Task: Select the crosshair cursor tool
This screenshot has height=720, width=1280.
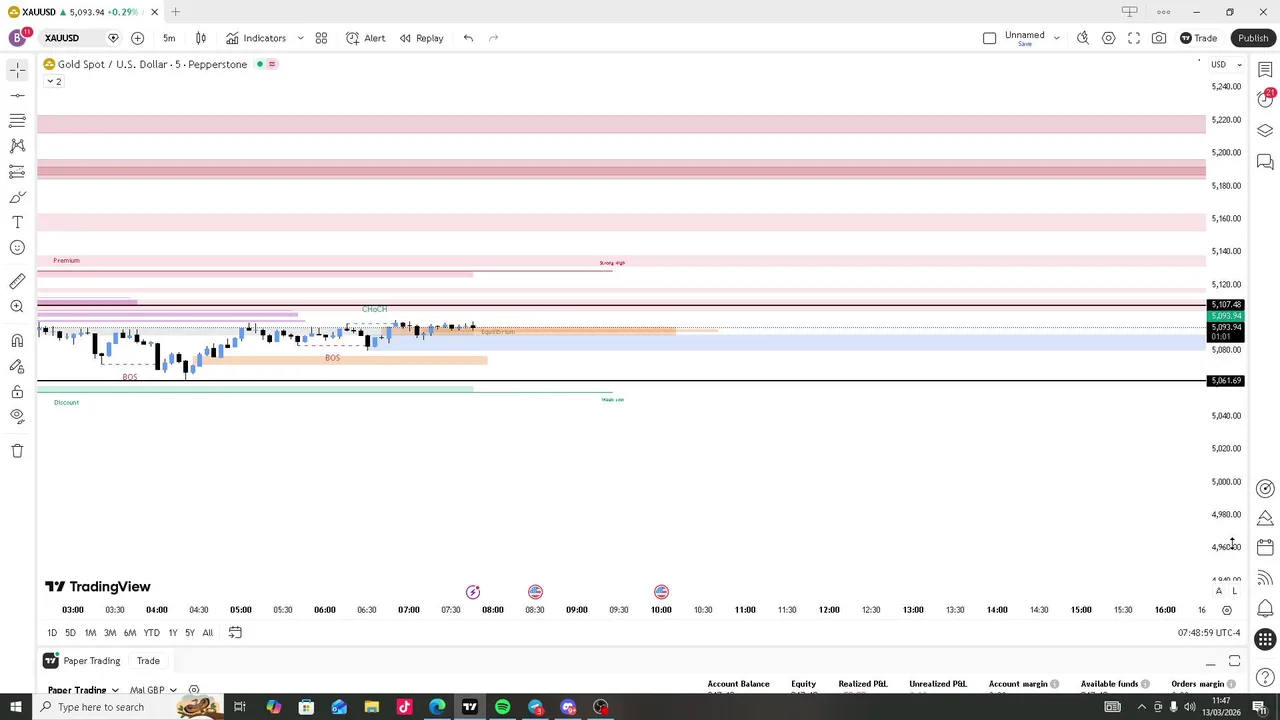Action: [17, 70]
